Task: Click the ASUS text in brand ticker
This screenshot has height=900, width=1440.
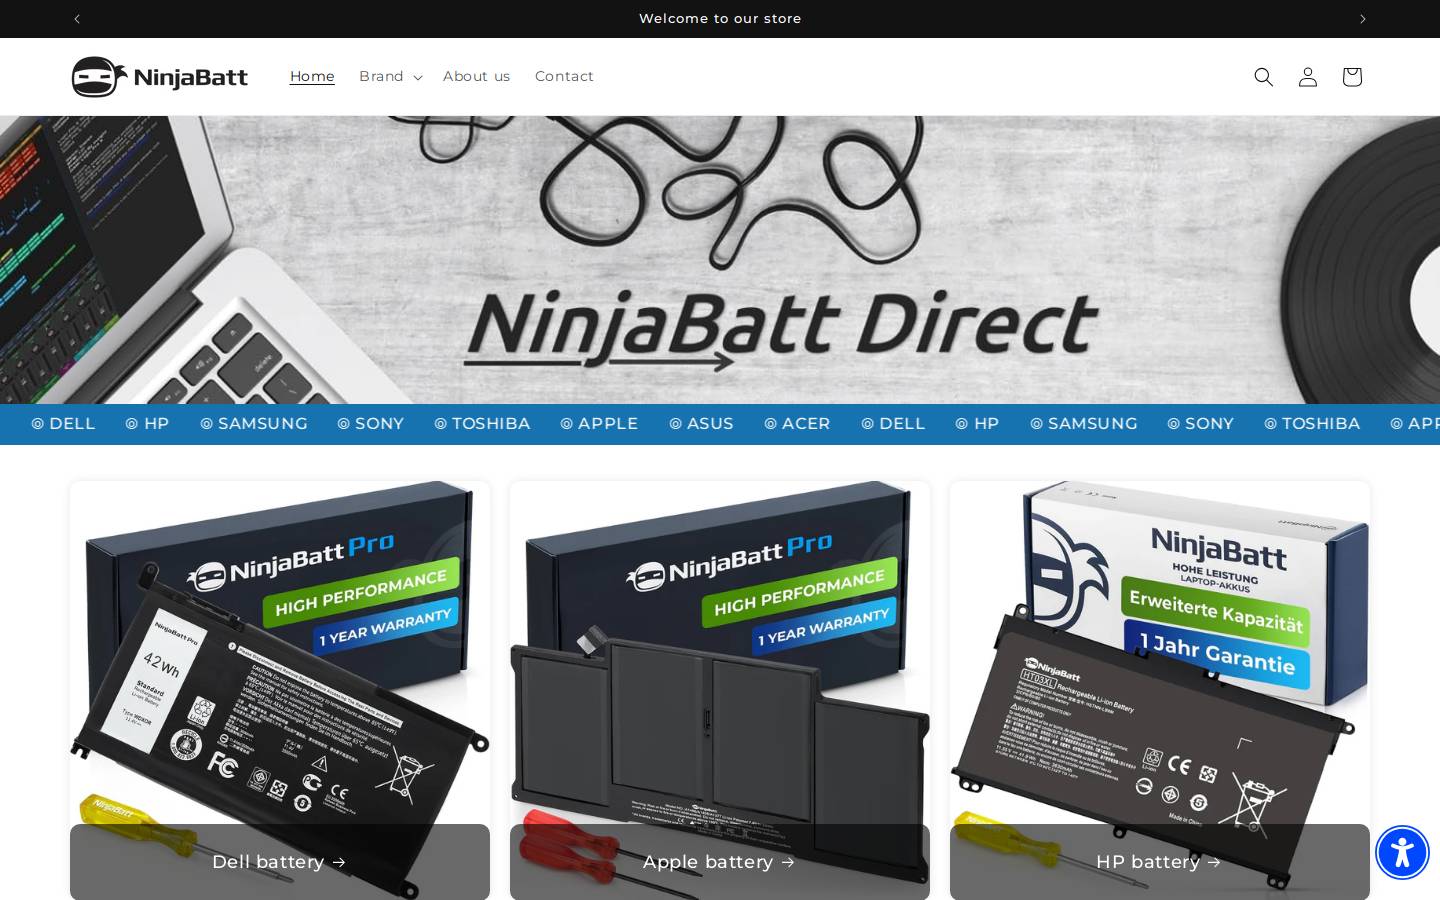Action: tap(710, 424)
